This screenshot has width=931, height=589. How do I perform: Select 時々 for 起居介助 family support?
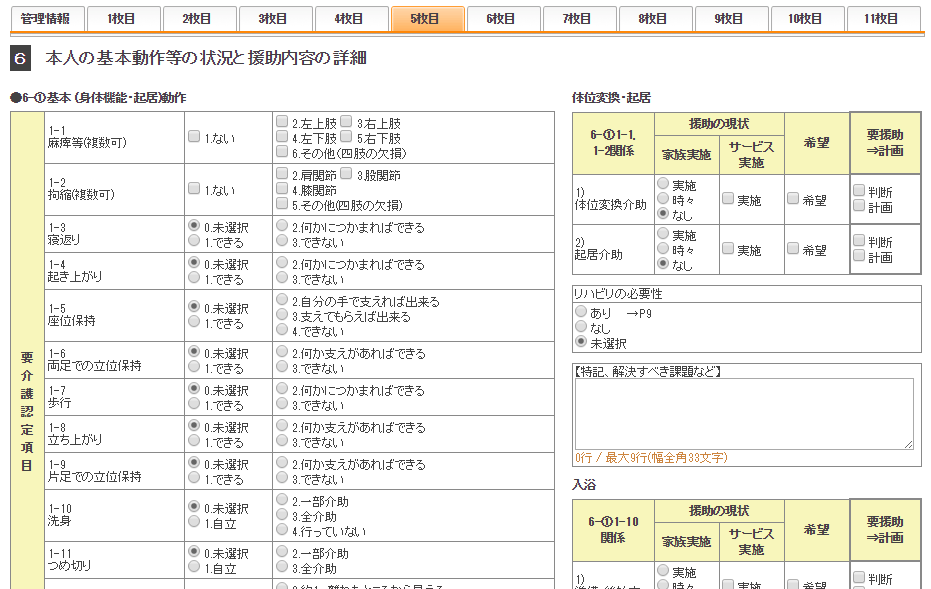click(663, 251)
